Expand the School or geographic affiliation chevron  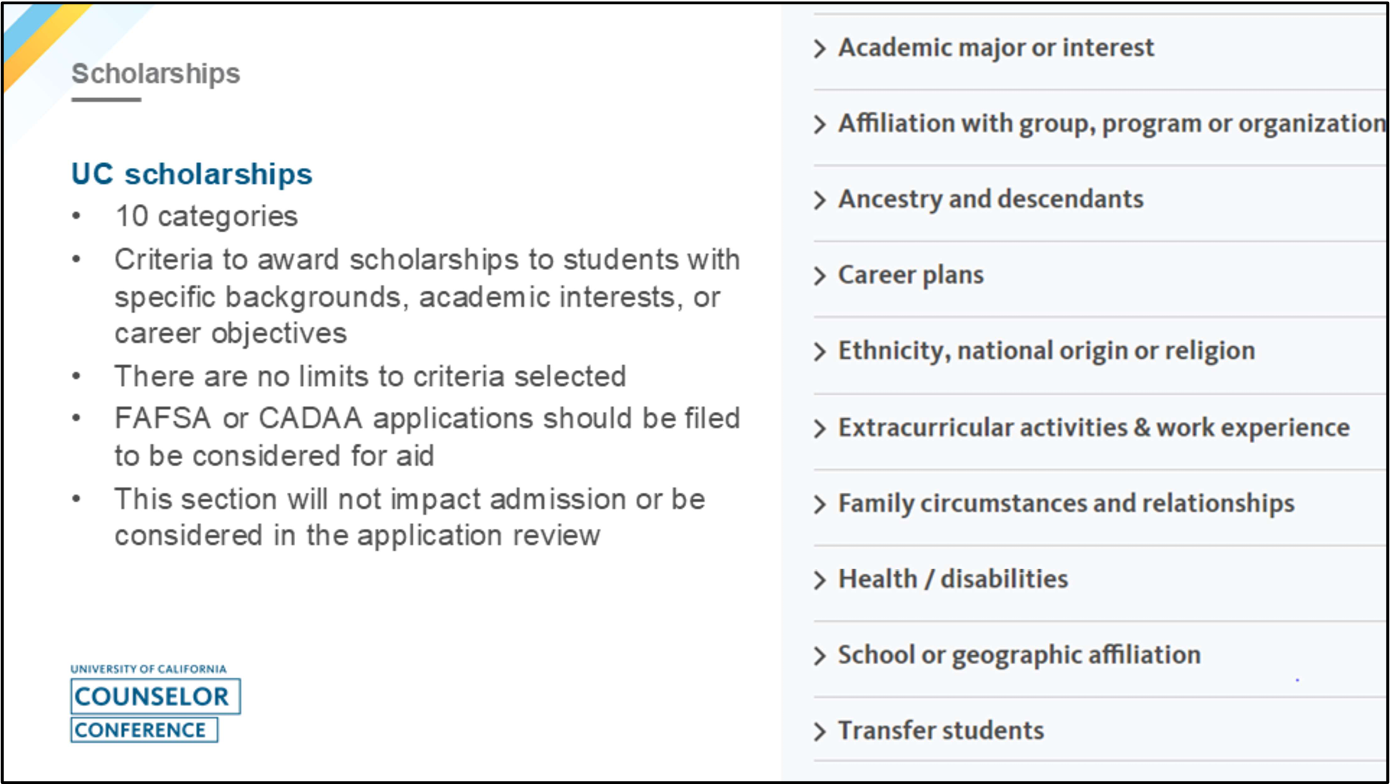820,656
